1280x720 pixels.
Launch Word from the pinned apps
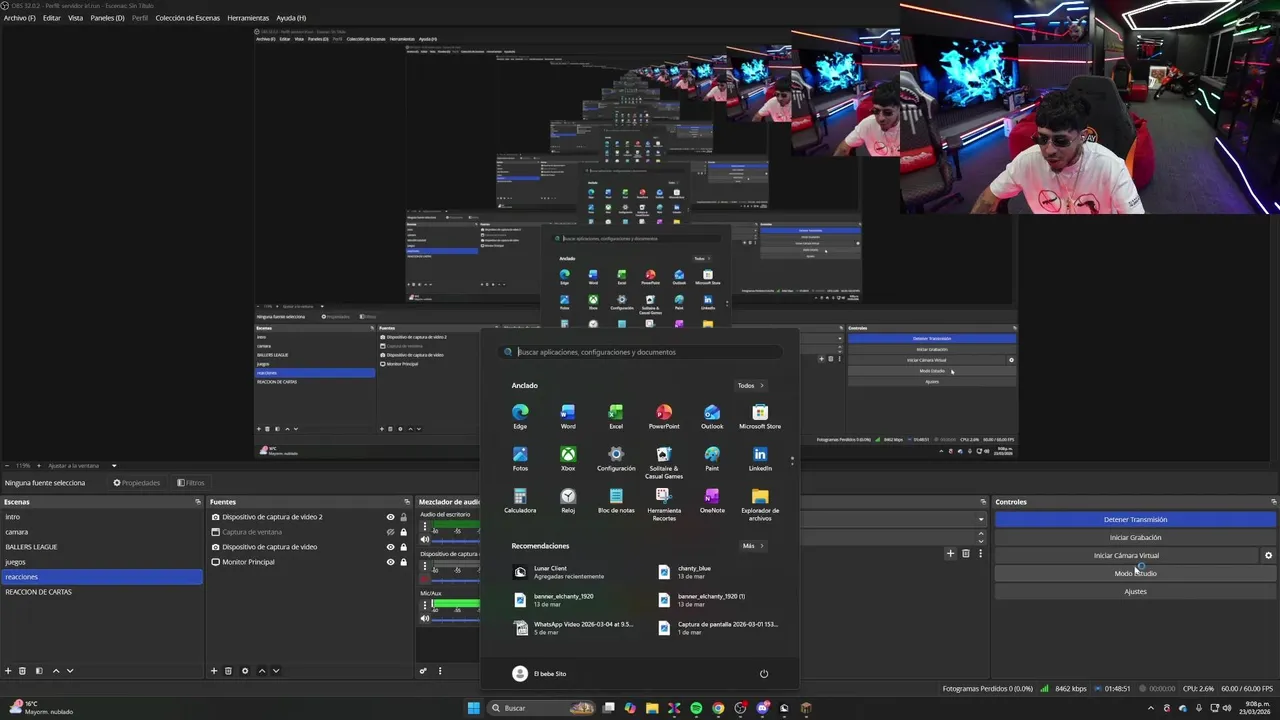tap(568, 416)
